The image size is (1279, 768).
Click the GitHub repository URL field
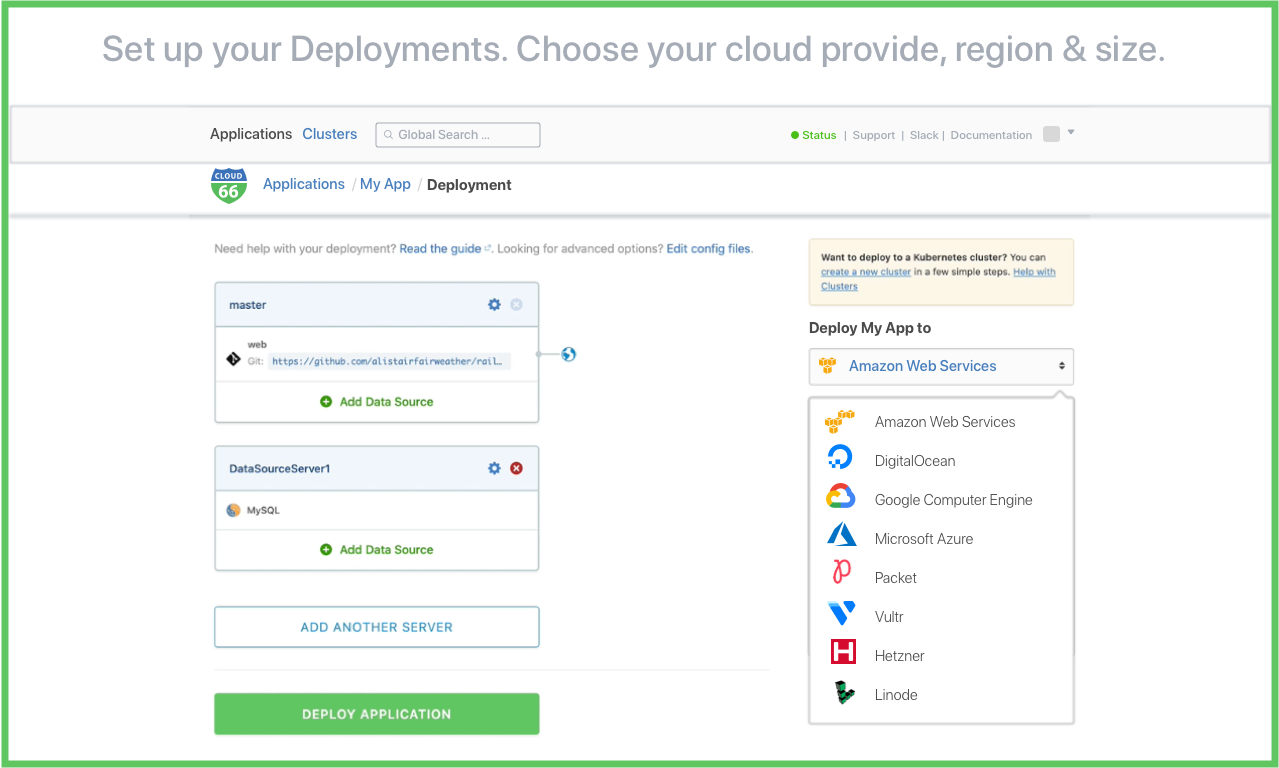click(x=389, y=361)
